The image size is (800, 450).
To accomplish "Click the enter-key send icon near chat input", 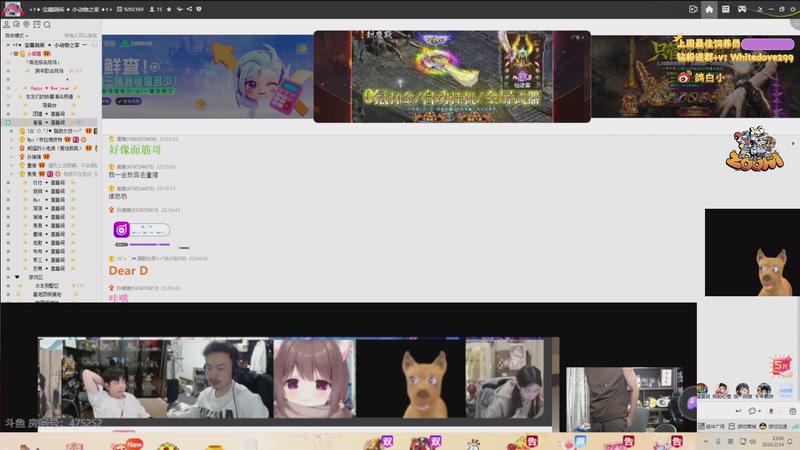I will [x=738, y=411].
